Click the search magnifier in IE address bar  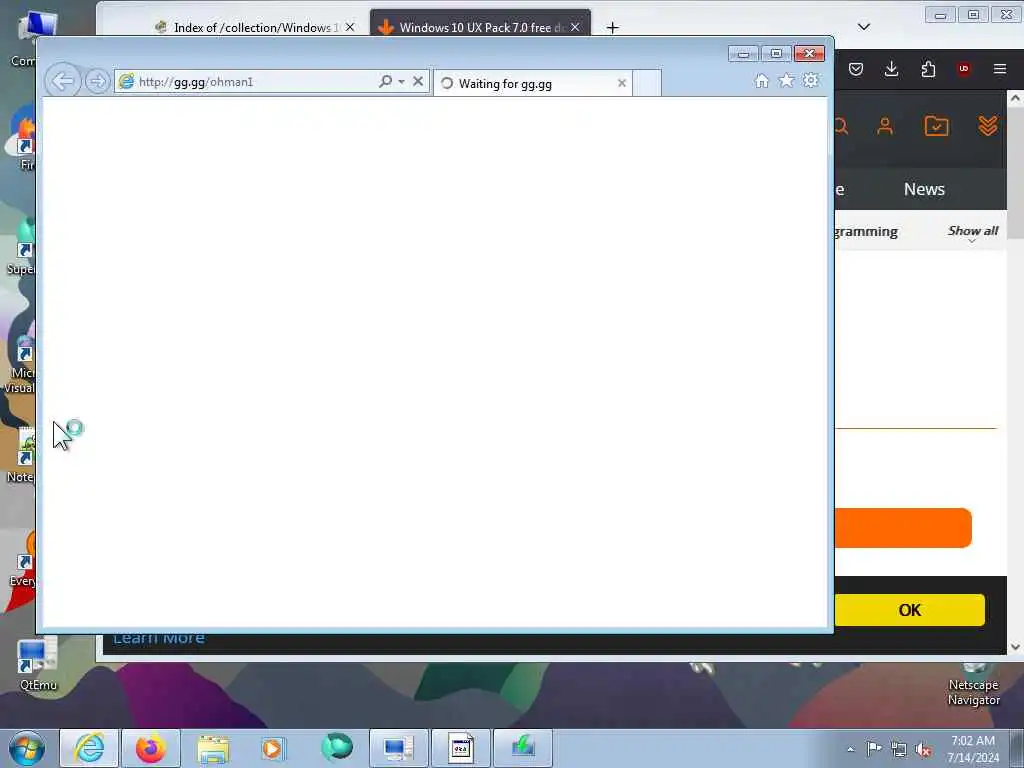385,81
